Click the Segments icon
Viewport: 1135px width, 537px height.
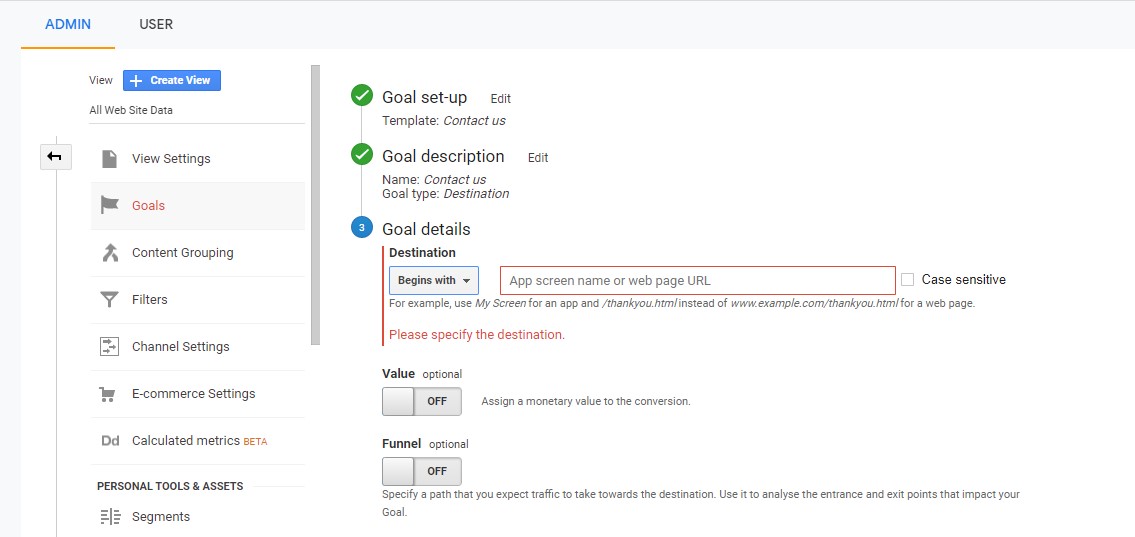click(110, 517)
